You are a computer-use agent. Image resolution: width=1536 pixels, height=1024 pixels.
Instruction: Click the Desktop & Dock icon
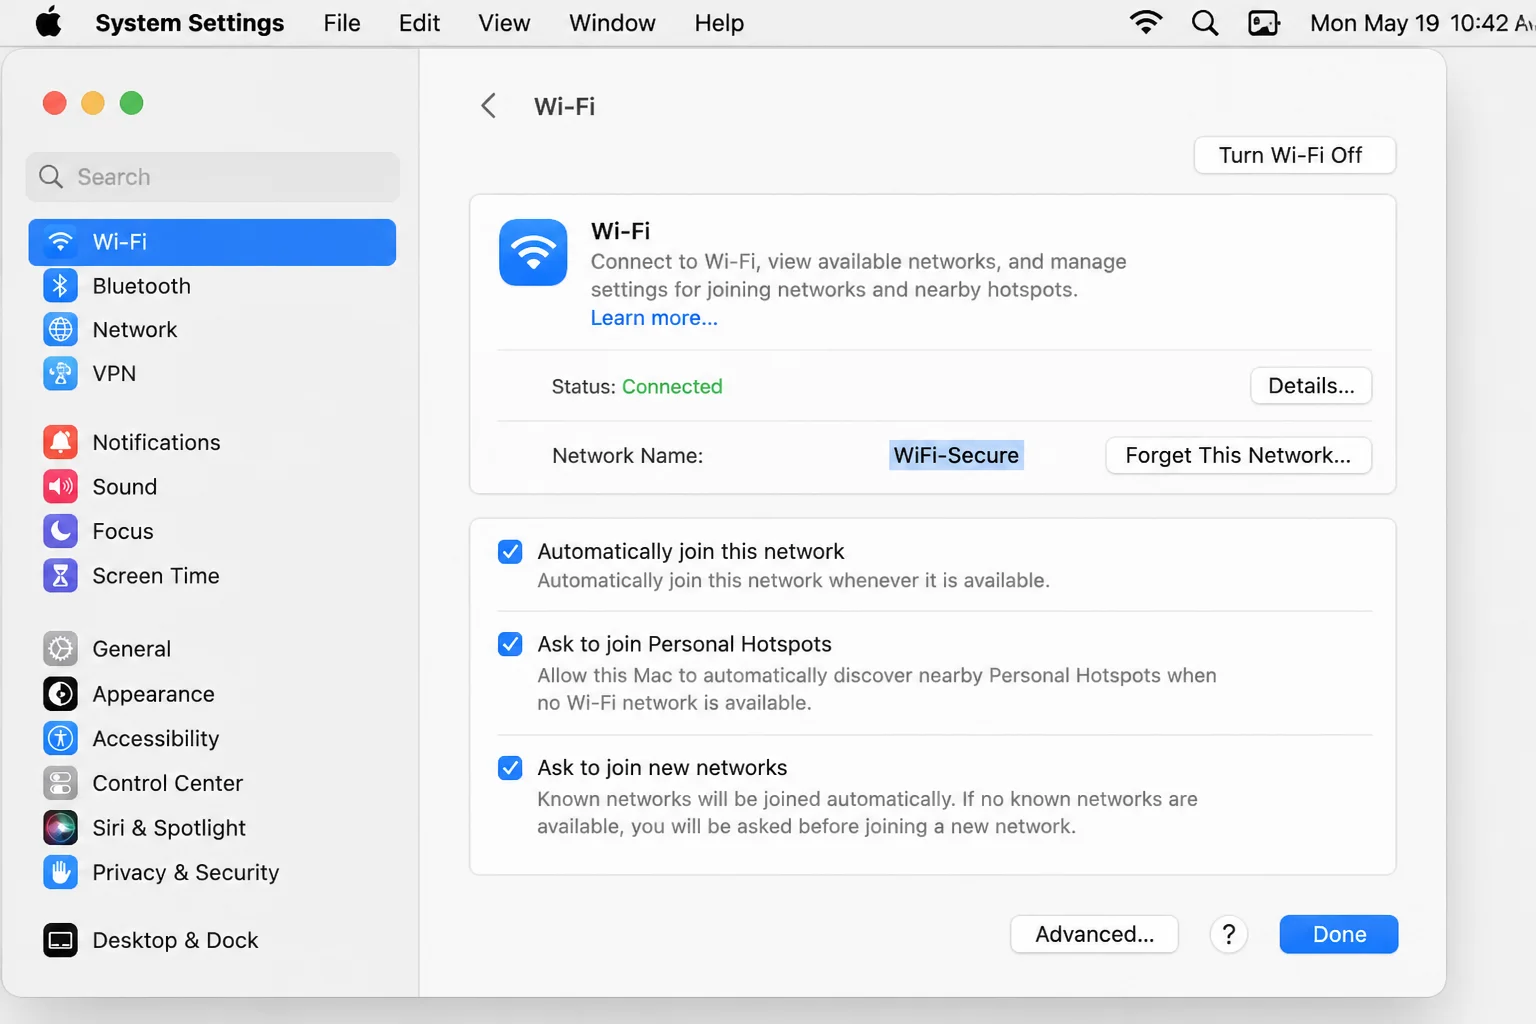coord(61,940)
